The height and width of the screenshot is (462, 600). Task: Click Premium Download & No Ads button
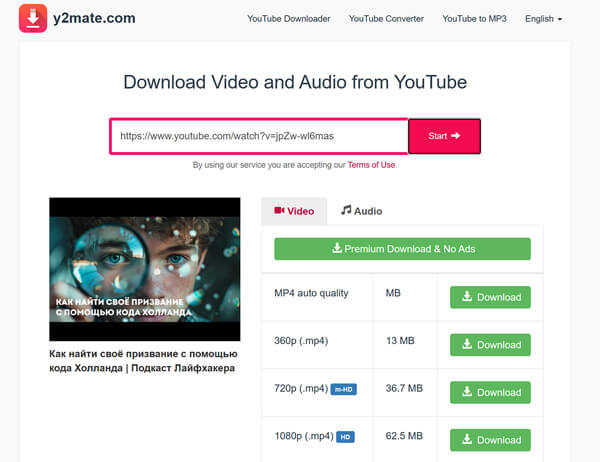point(402,249)
